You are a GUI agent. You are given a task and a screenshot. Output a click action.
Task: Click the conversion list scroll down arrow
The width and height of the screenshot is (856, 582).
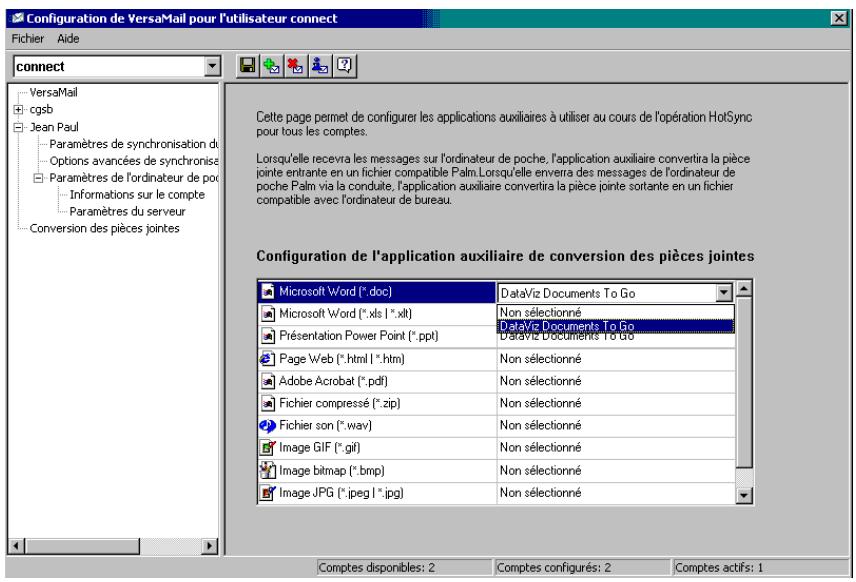pos(744,495)
